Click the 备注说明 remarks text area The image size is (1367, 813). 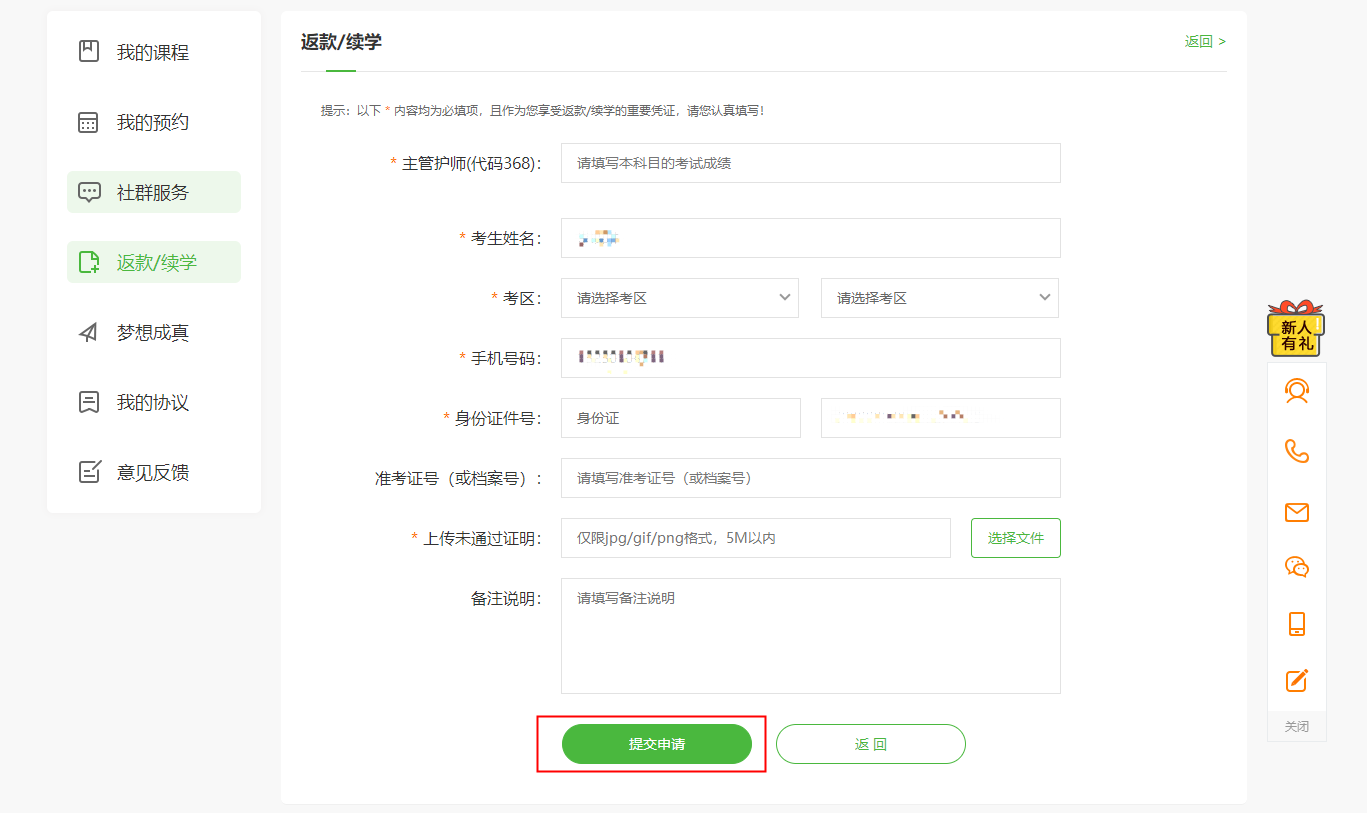[x=810, y=636]
